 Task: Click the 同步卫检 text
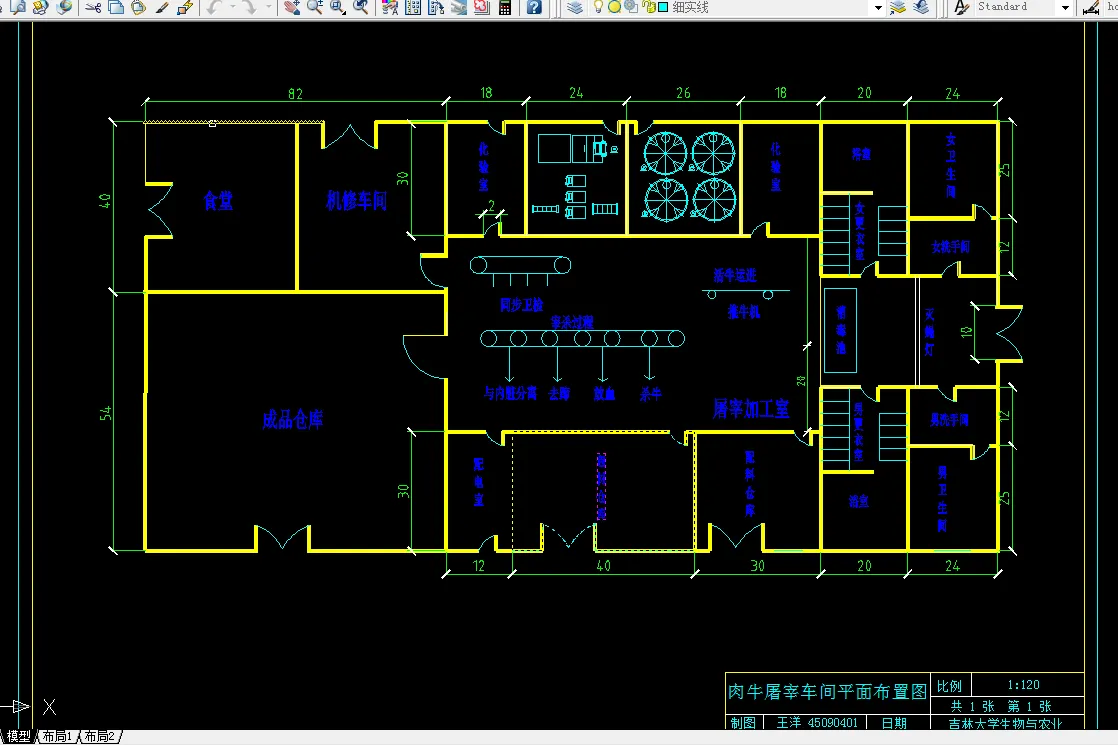521,305
